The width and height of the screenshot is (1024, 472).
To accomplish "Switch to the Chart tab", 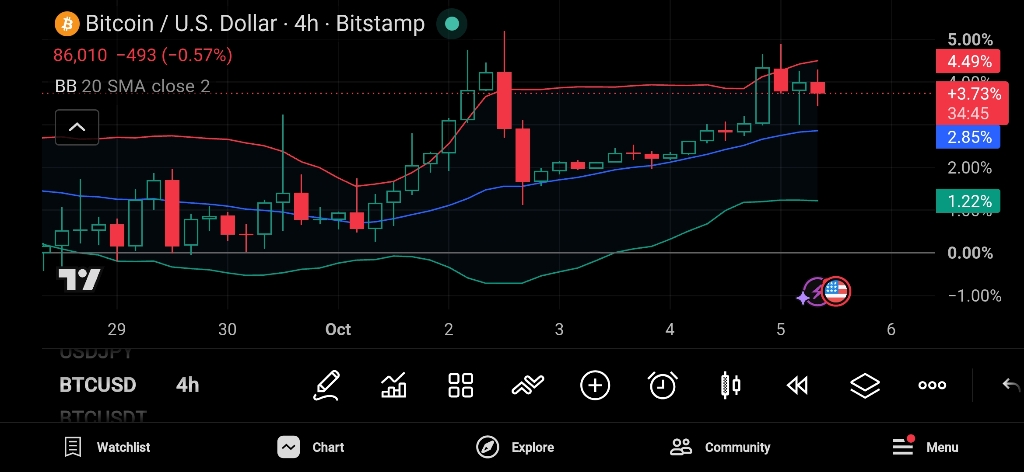I will [x=311, y=447].
